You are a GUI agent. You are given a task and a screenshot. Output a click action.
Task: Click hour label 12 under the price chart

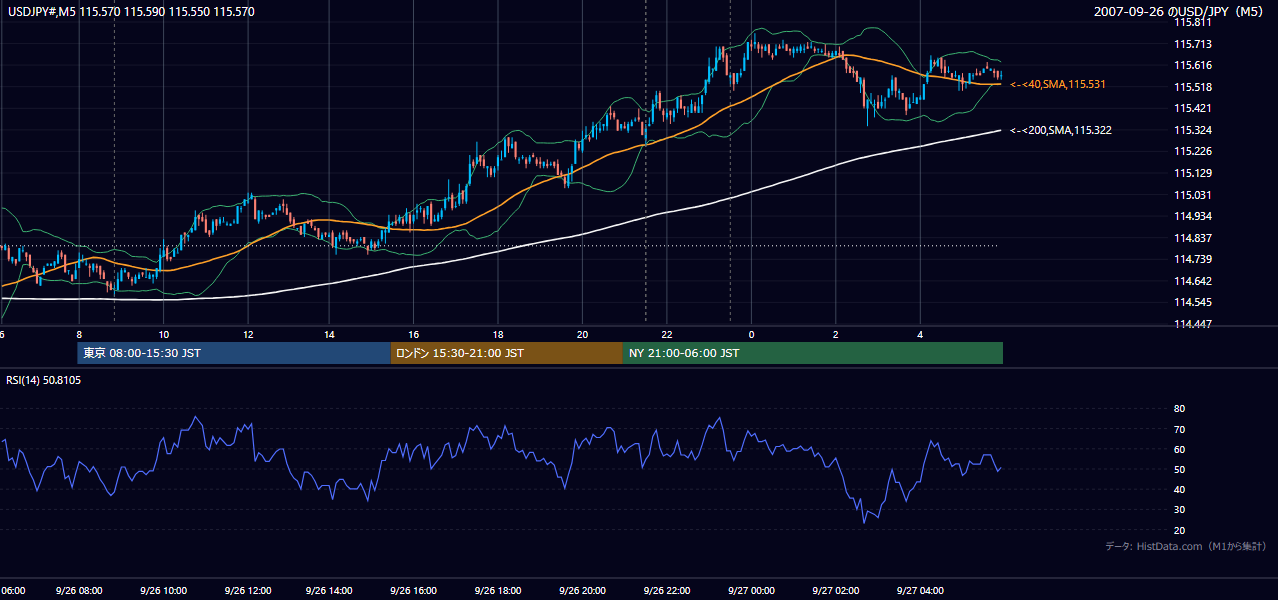coord(247,334)
